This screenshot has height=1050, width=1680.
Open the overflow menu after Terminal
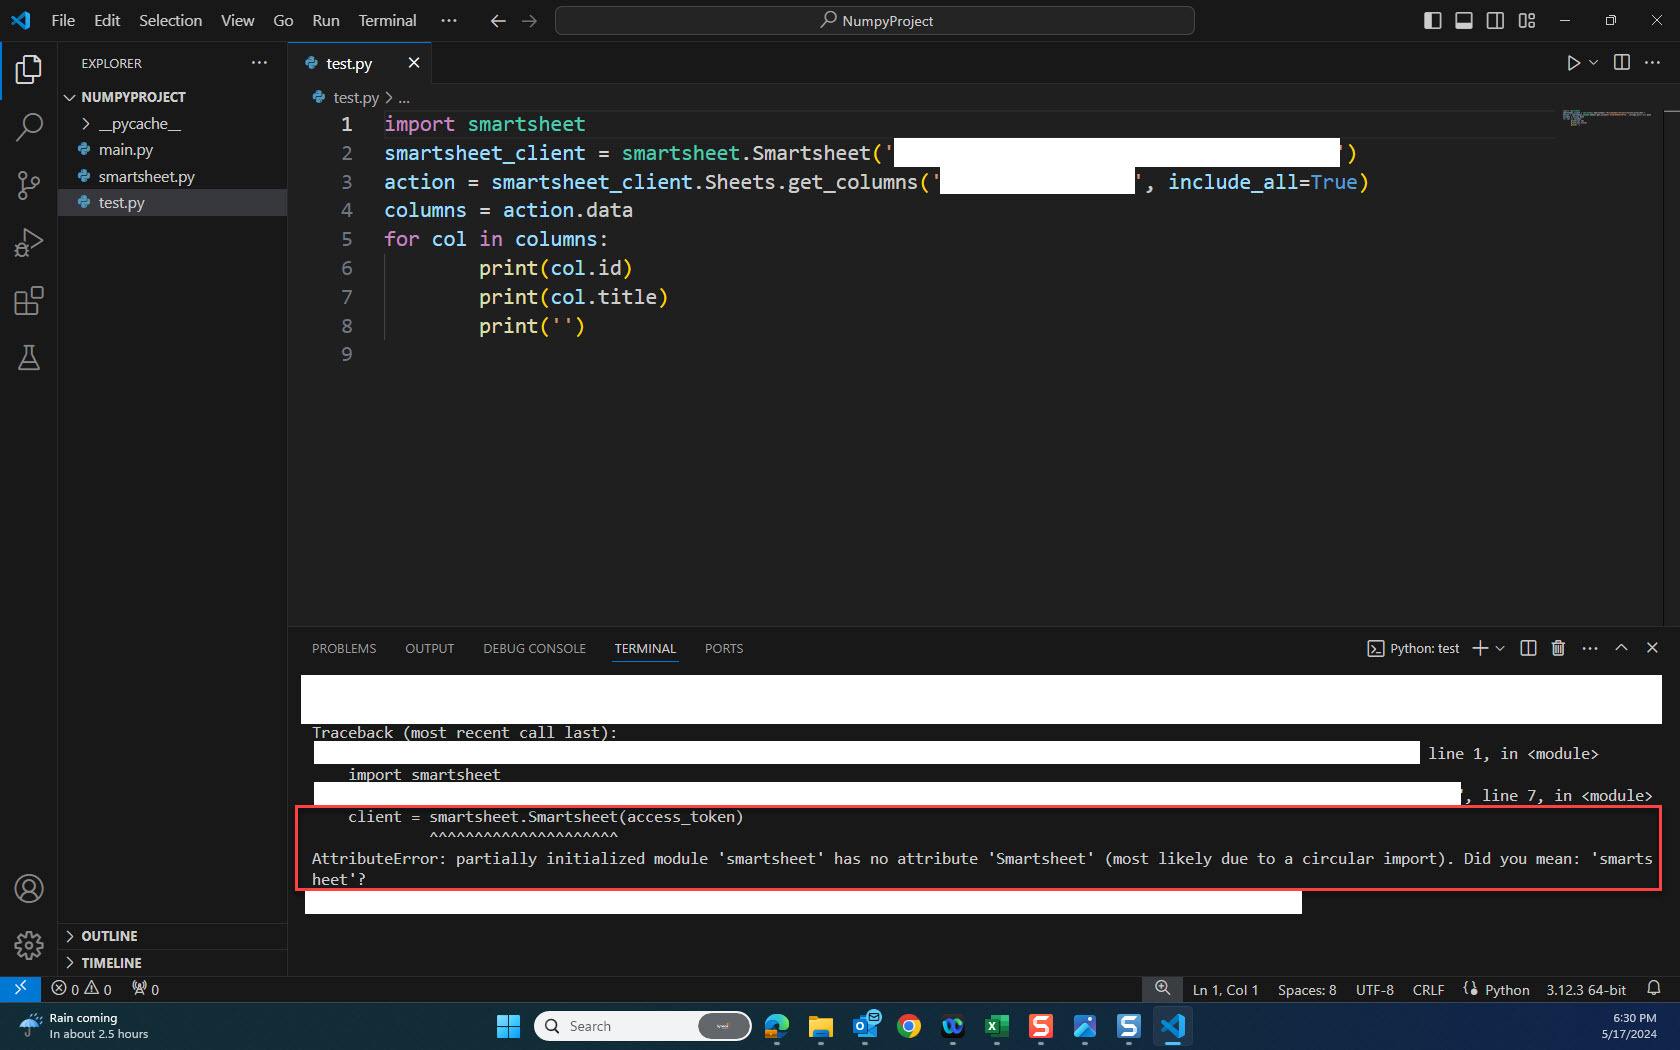pyautogui.click(x=449, y=20)
